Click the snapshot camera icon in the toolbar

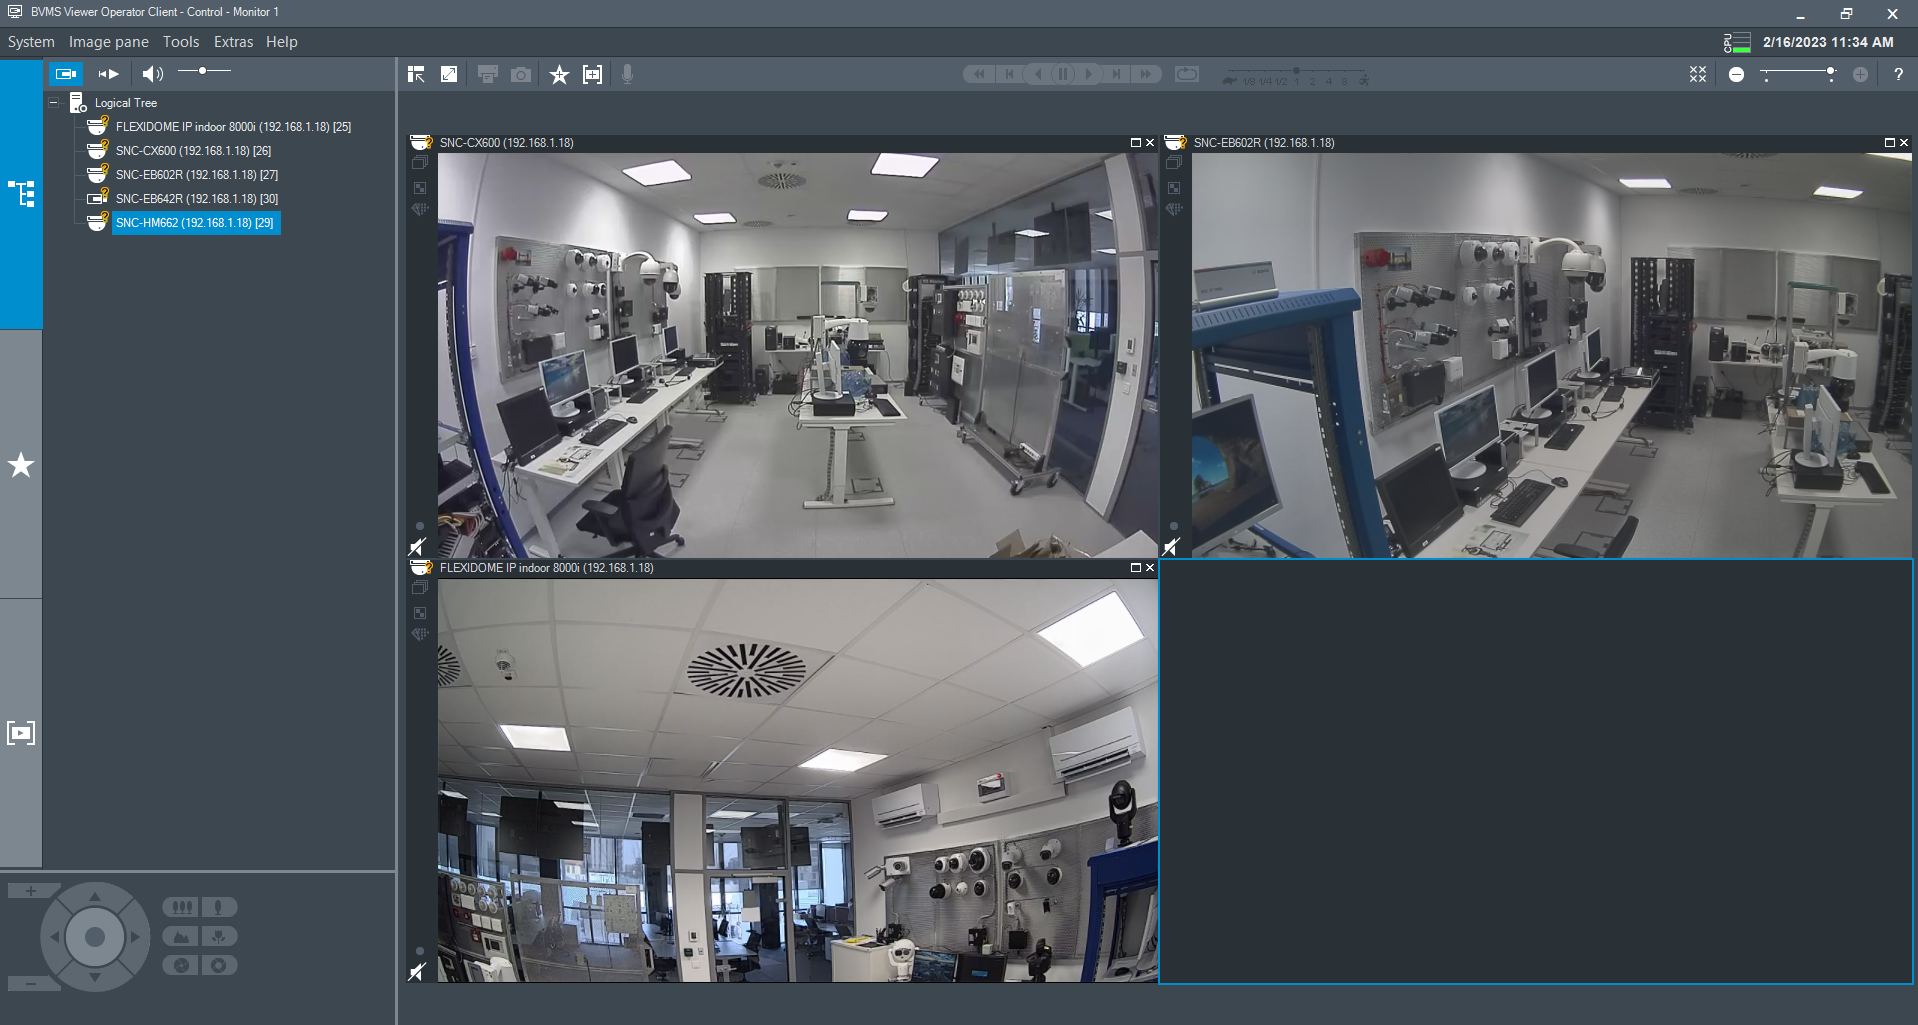click(521, 75)
